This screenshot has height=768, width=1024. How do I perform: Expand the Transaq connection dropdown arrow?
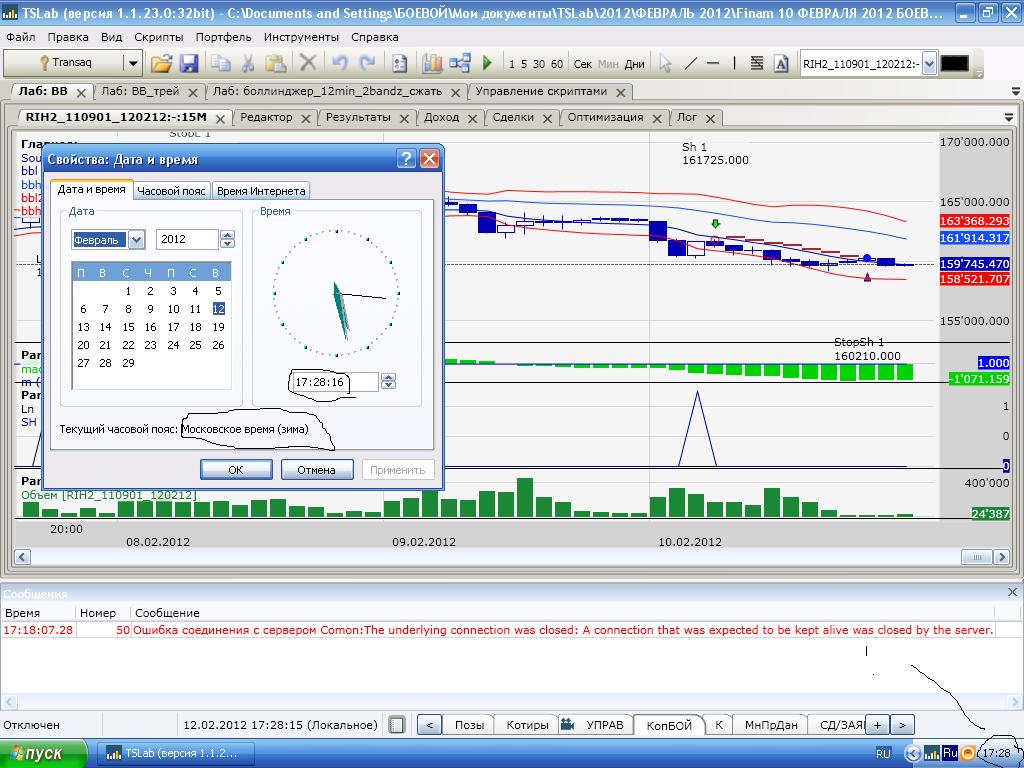(x=132, y=63)
